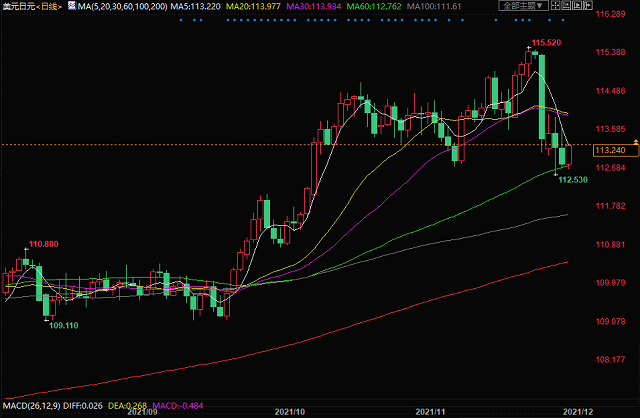Click the 2021/11 date on the time axis
Image resolution: width=640 pixels, height=418 pixels.
(432, 411)
